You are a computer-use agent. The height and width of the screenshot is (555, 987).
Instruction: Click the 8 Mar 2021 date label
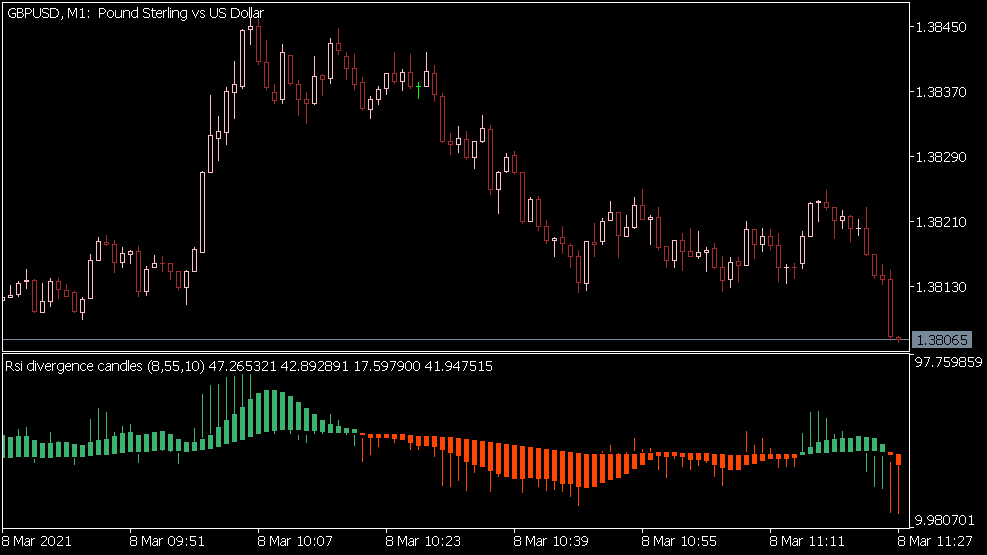[x=38, y=541]
